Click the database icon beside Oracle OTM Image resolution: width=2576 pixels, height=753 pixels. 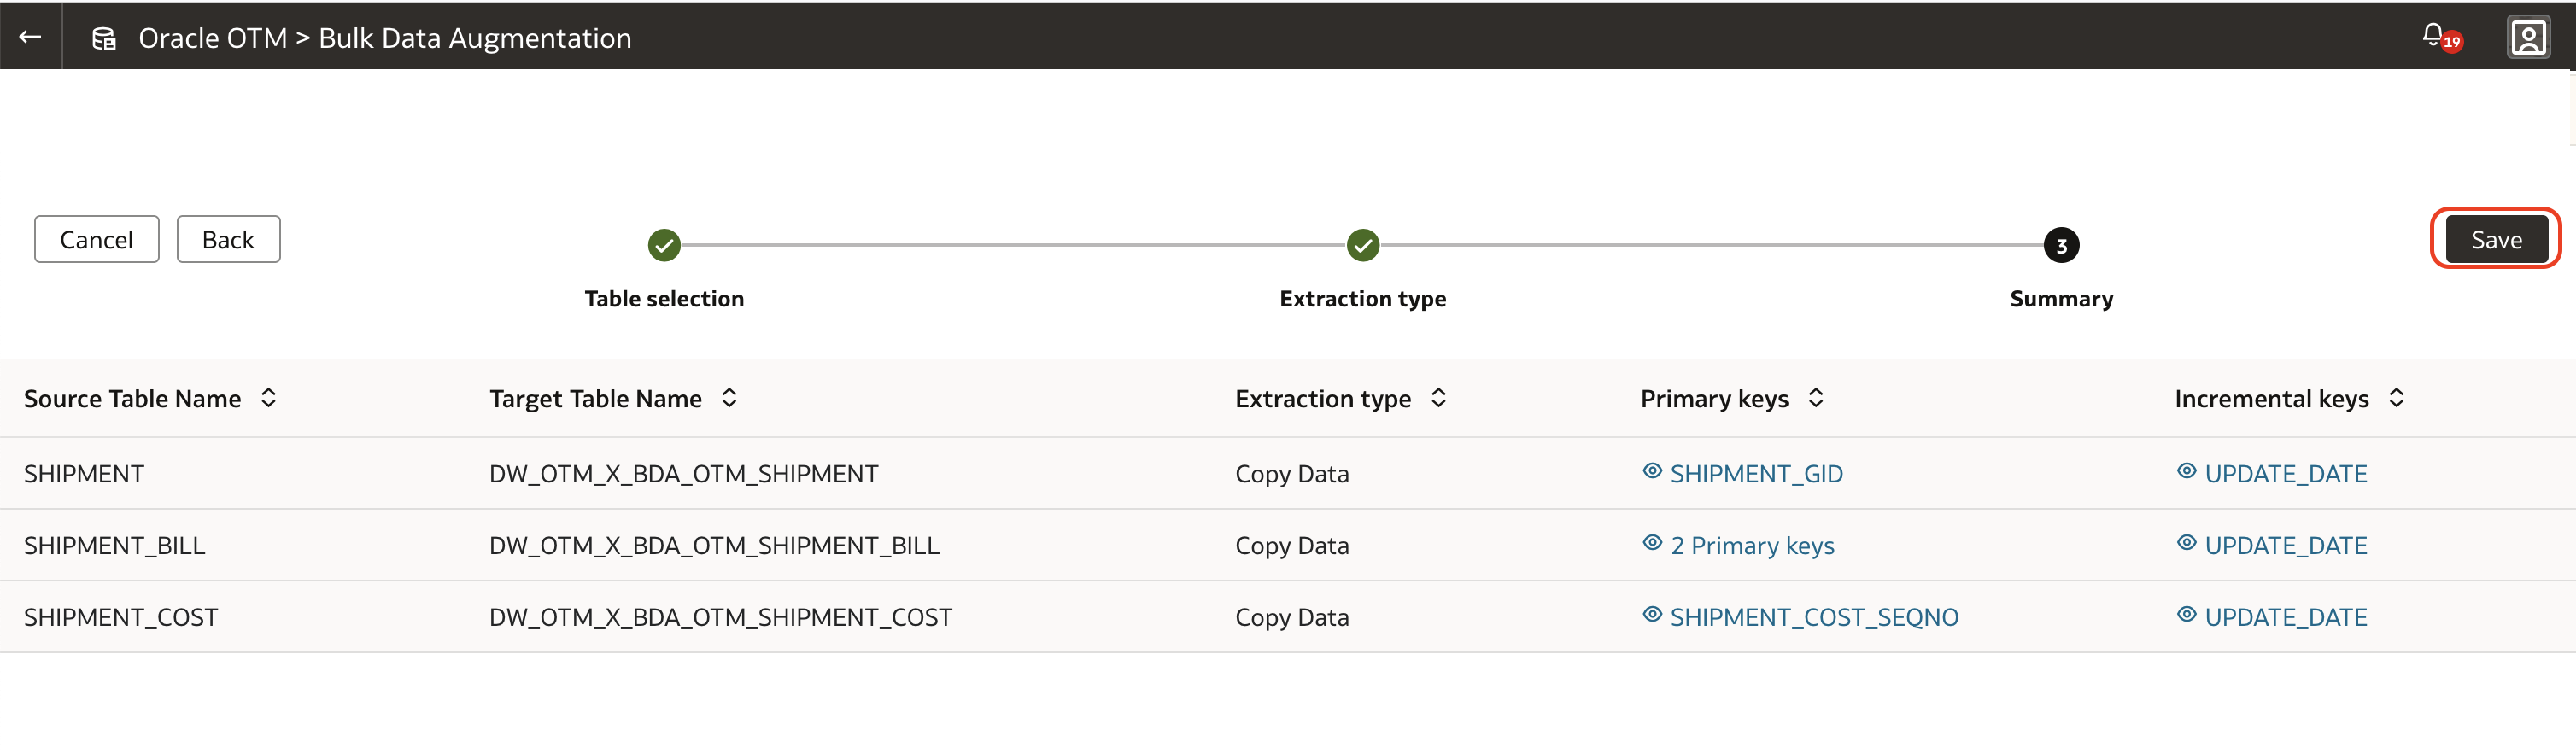click(x=104, y=38)
